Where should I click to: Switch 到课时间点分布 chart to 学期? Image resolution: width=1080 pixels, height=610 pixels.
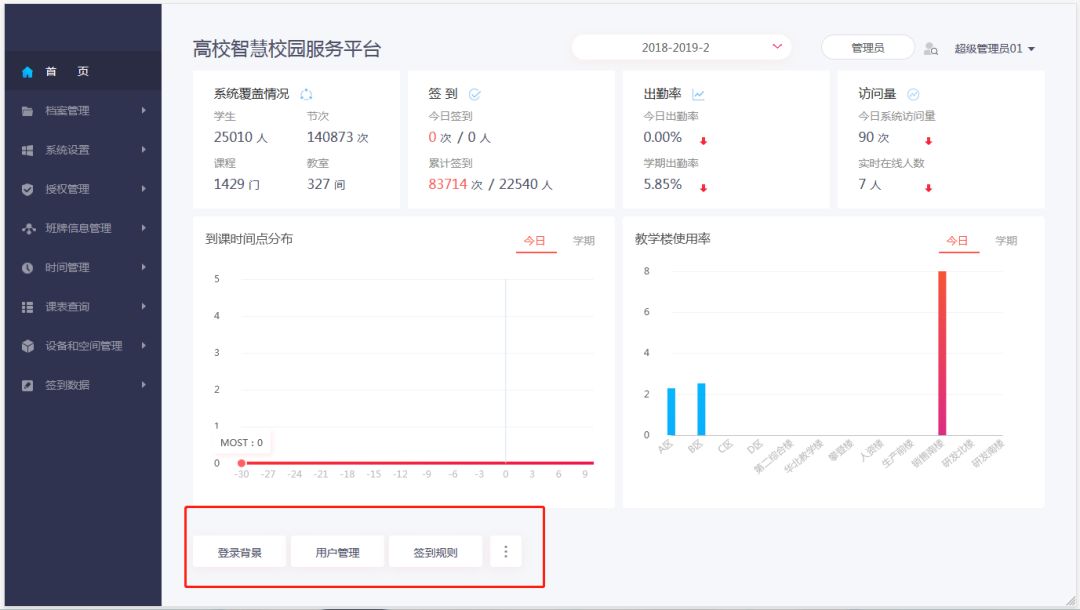pyautogui.click(x=583, y=241)
